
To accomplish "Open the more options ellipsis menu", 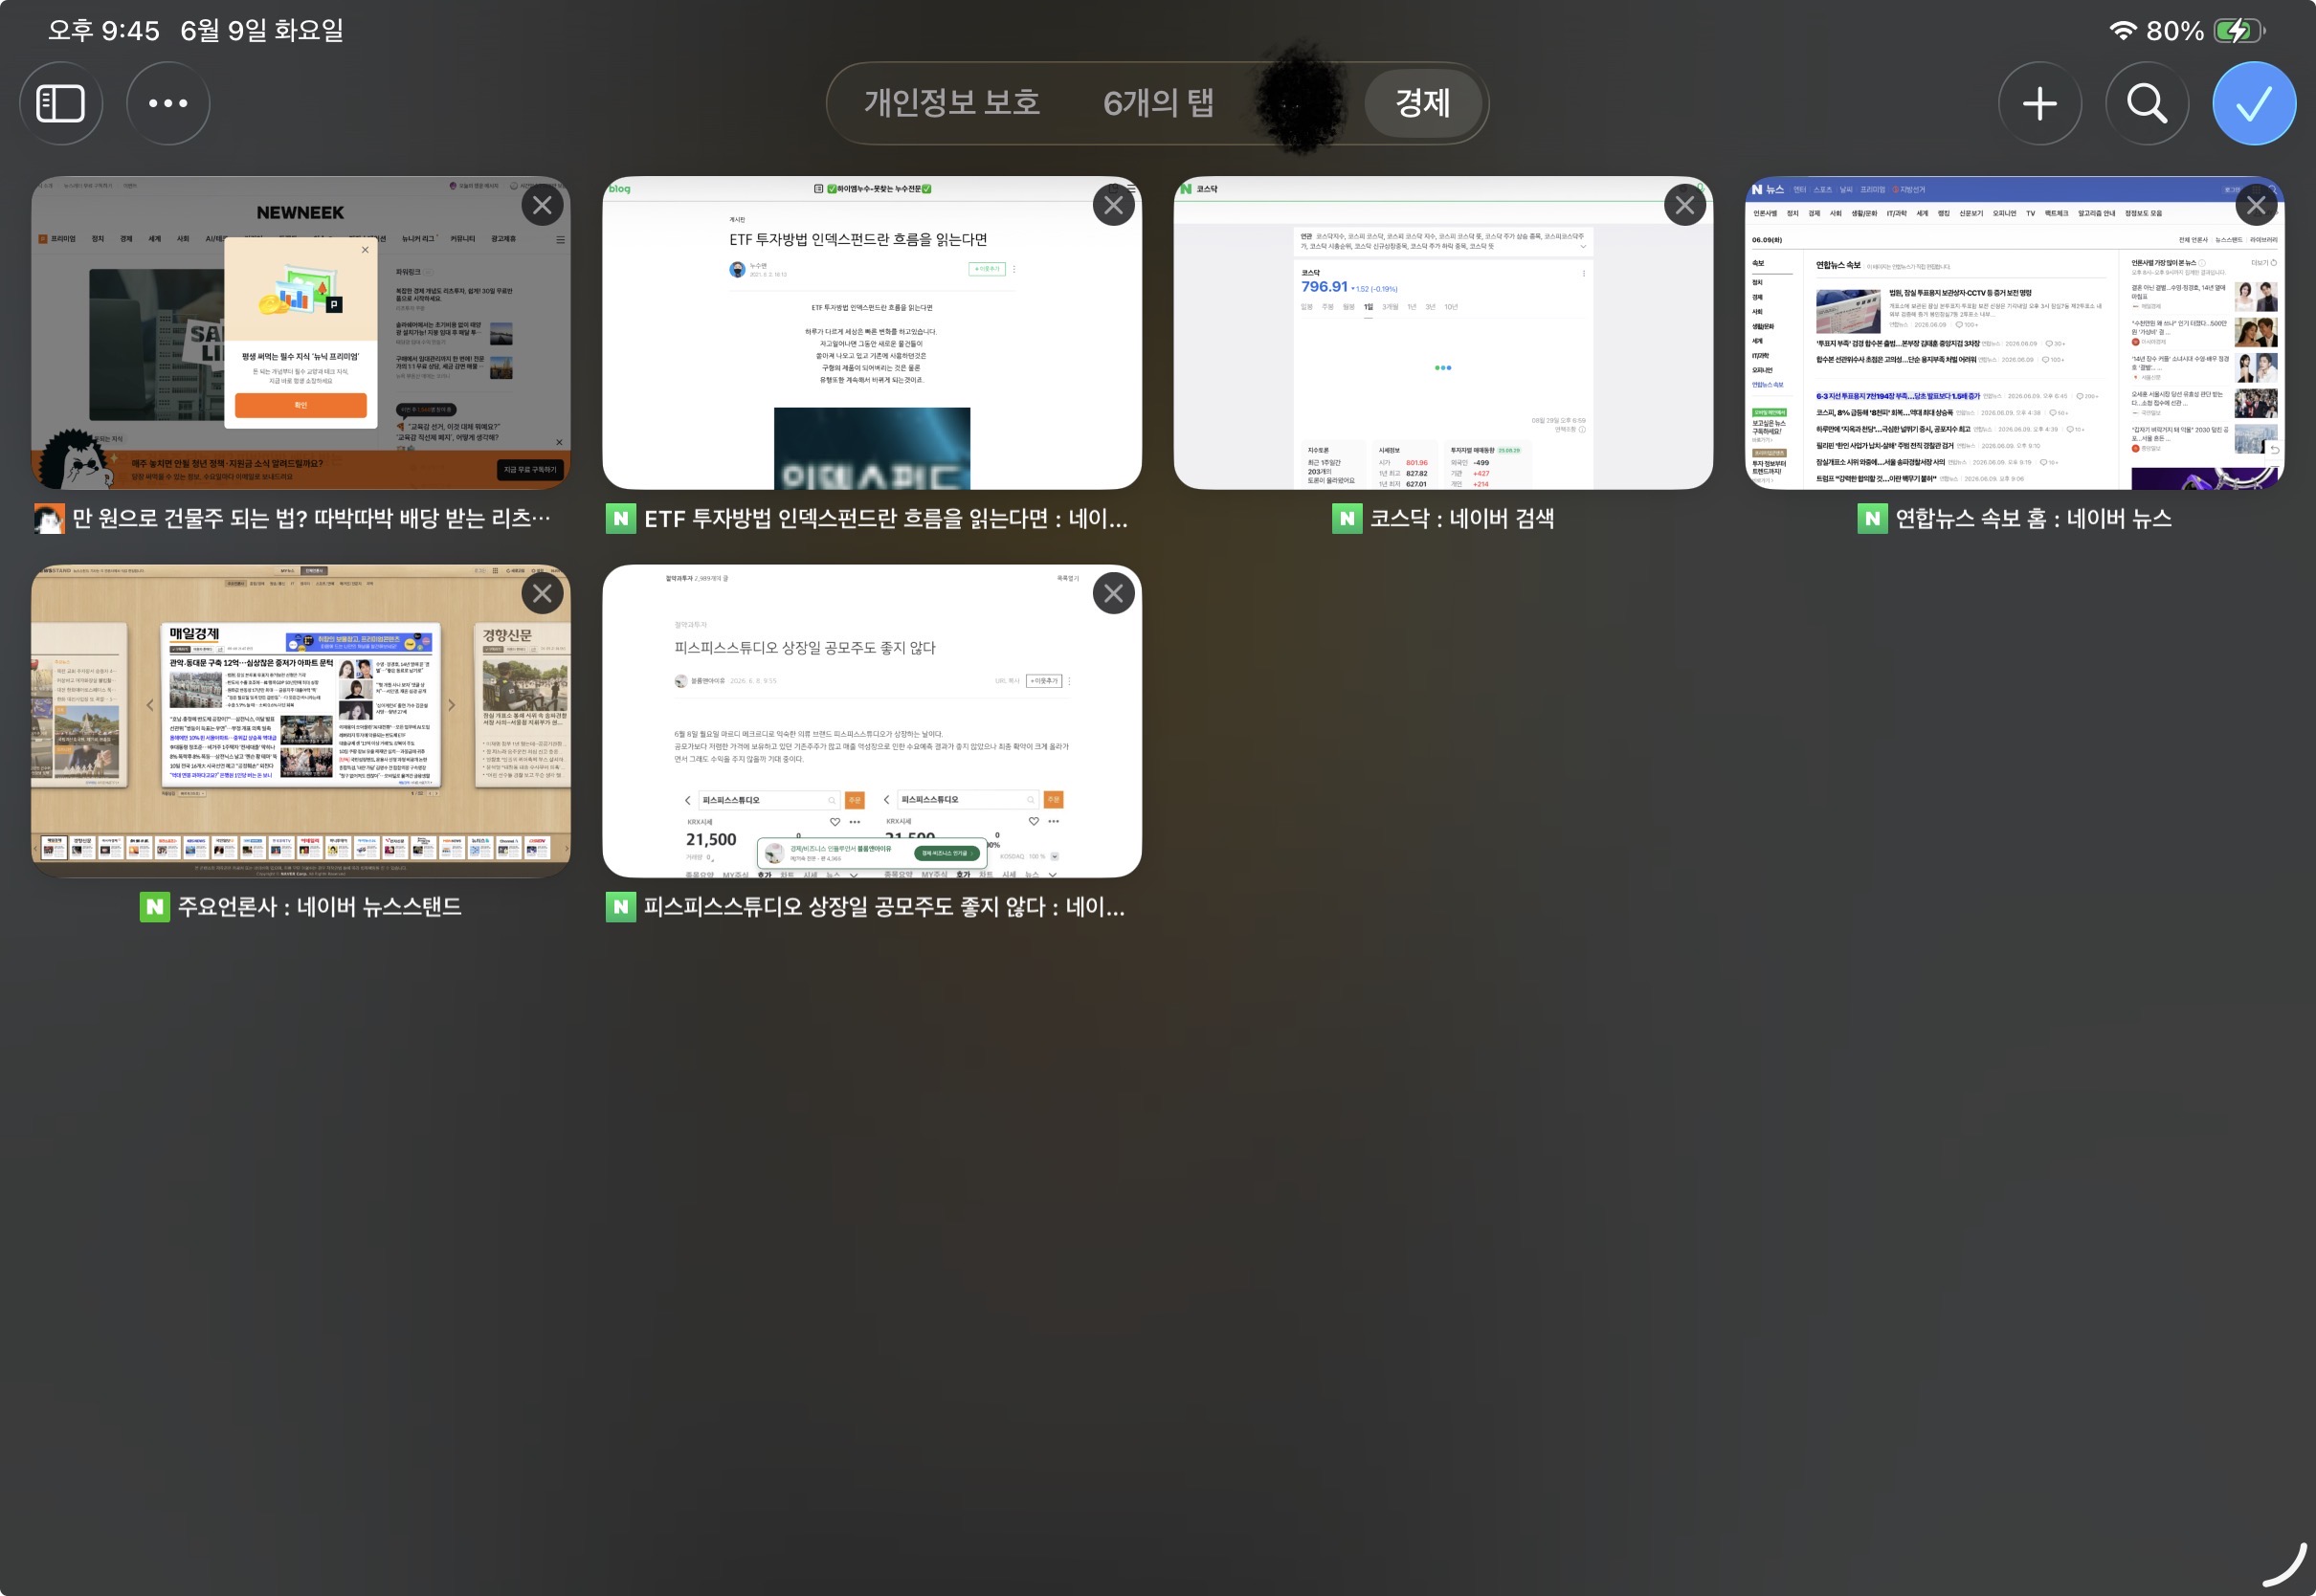I will (168, 103).
